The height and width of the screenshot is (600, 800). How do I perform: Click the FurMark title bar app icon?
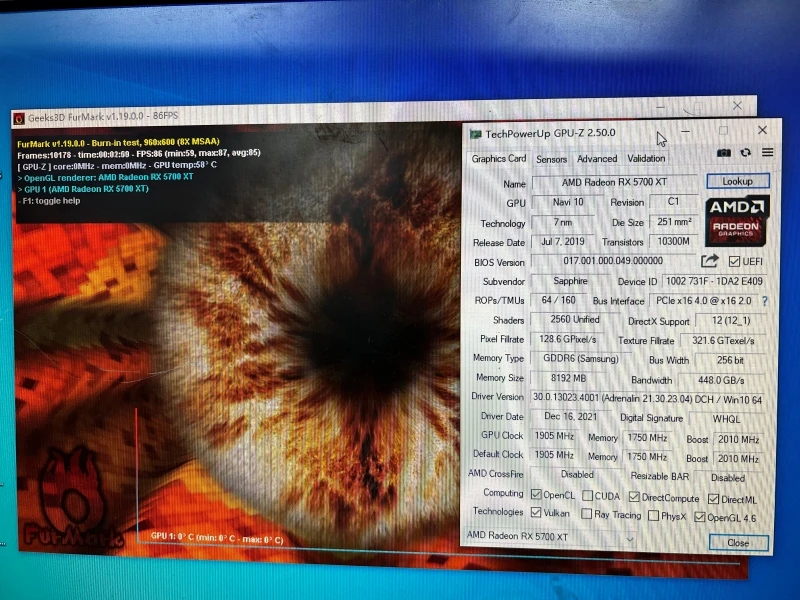point(19,119)
